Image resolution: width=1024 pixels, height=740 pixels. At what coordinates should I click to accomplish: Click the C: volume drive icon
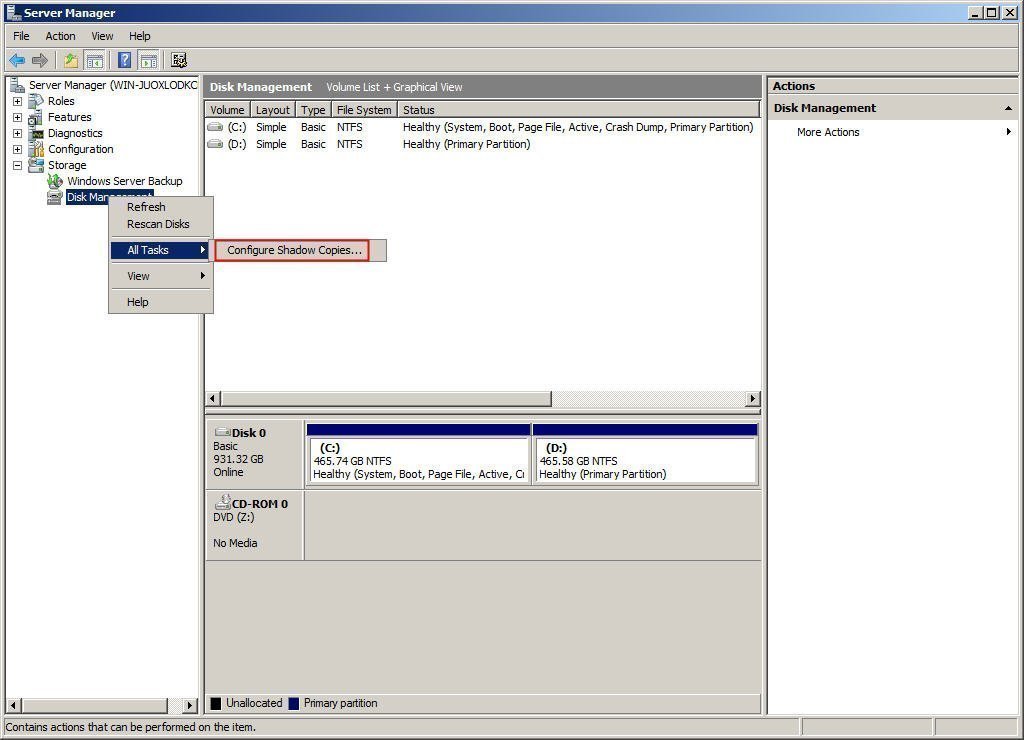215,127
